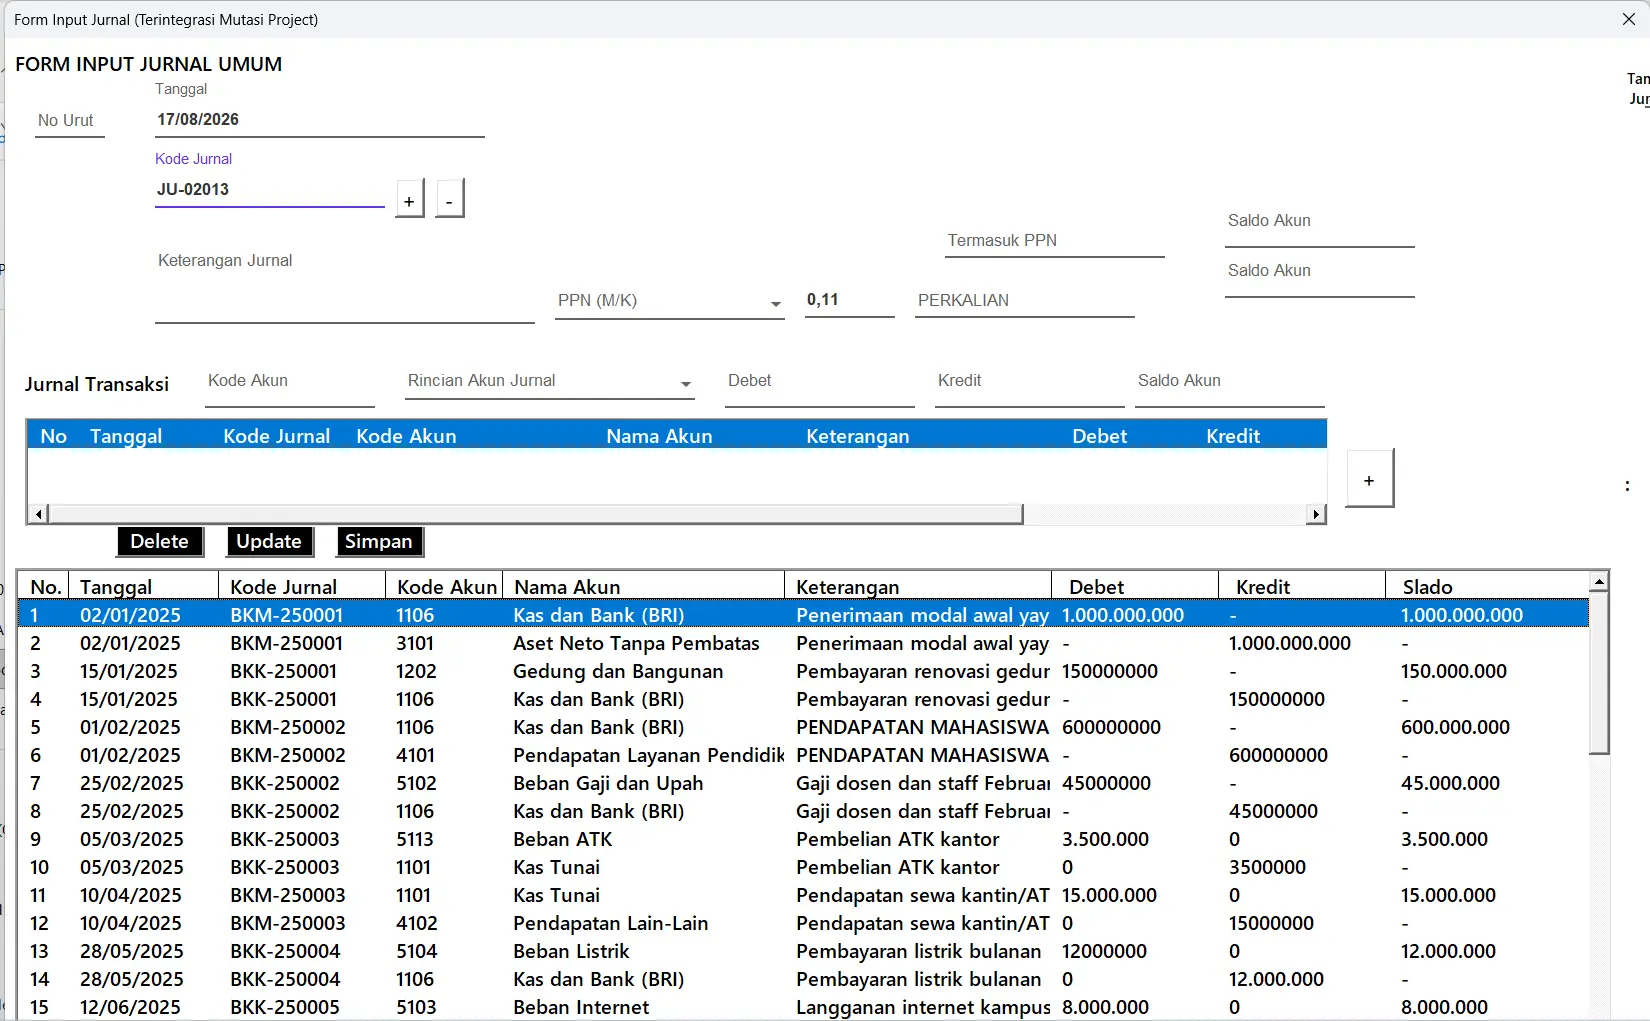Click the Update button
The image size is (1650, 1021).
(270, 541)
